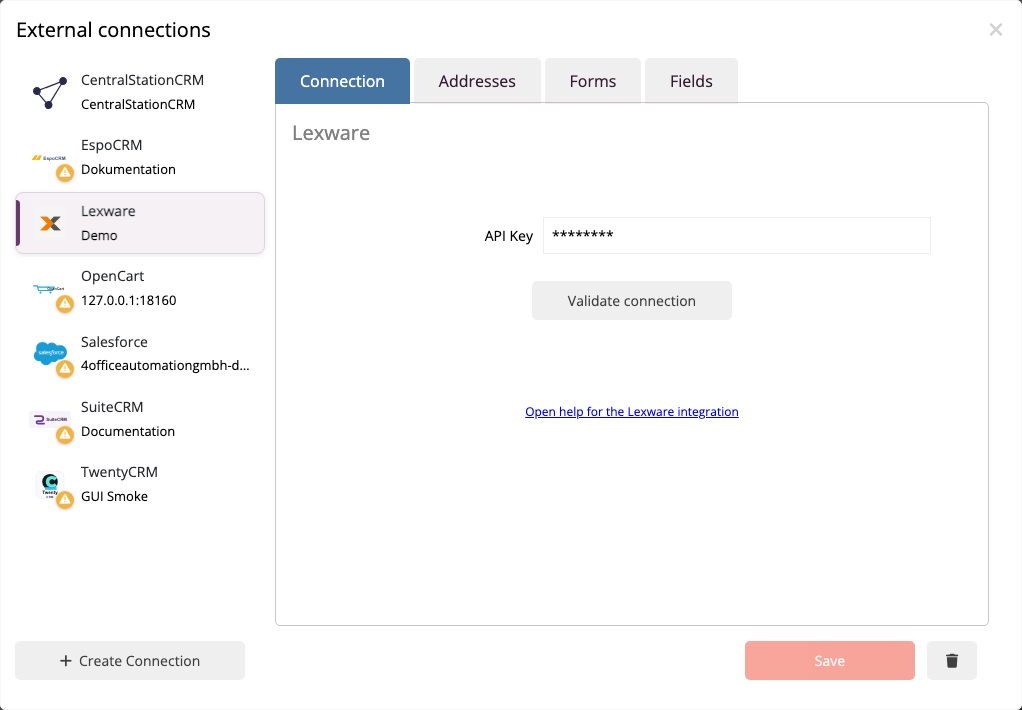Click Create Connection button
Viewport: 1022px width, 710px height.
pos(130,660)
